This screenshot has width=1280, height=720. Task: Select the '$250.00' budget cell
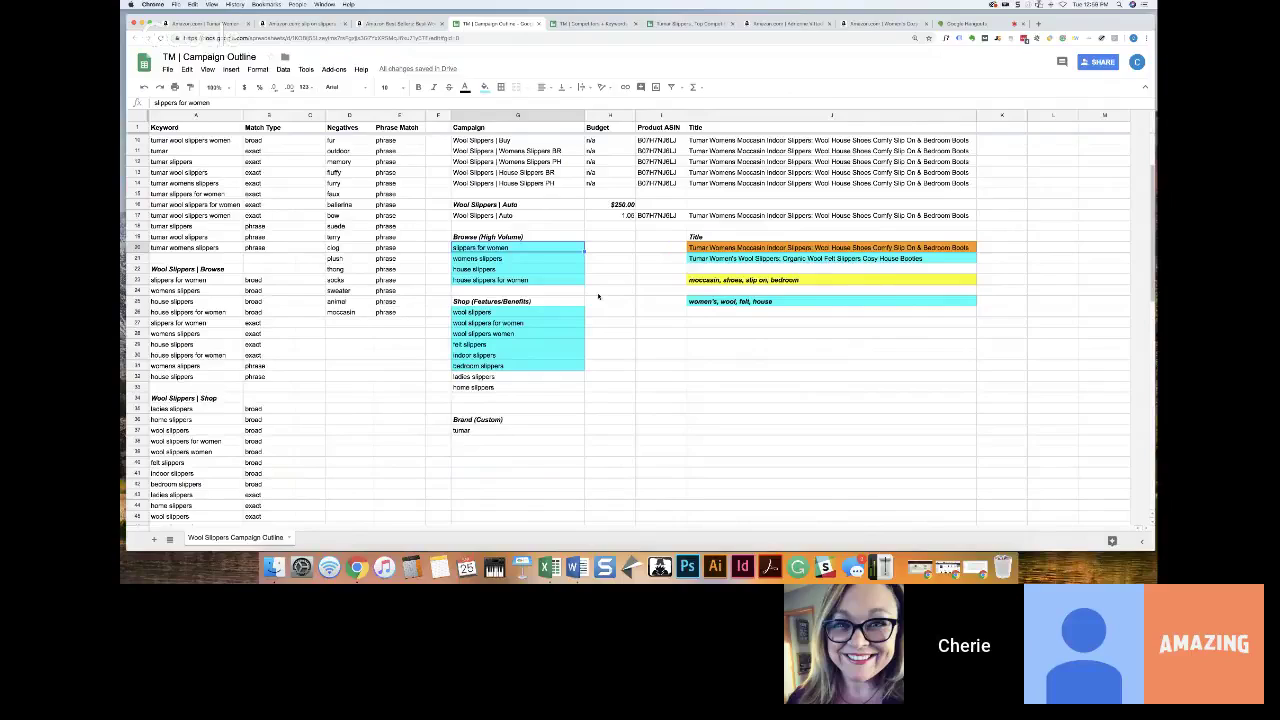[x=610, y=205]
